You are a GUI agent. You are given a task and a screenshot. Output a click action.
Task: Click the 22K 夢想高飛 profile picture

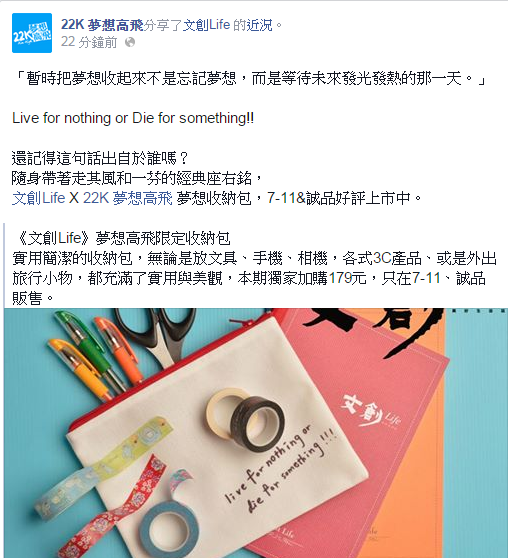[32, 33]
